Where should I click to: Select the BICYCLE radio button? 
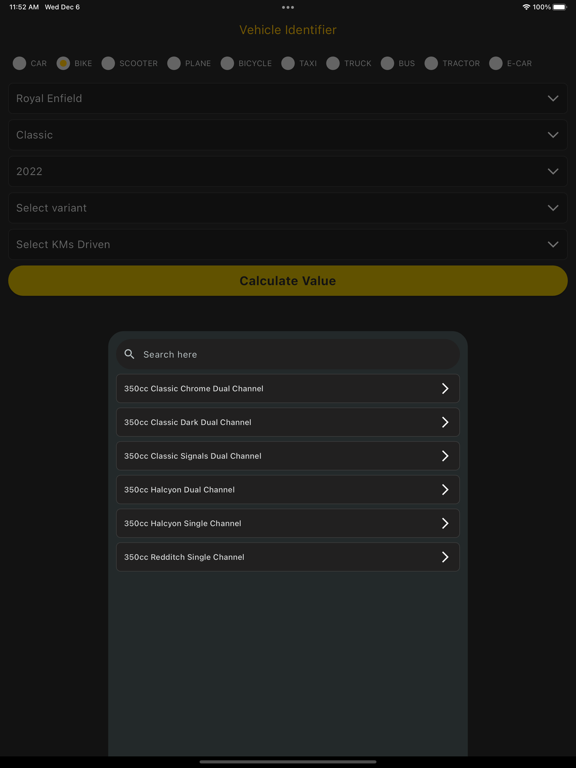pyautogui.click(x=227, y=63)
